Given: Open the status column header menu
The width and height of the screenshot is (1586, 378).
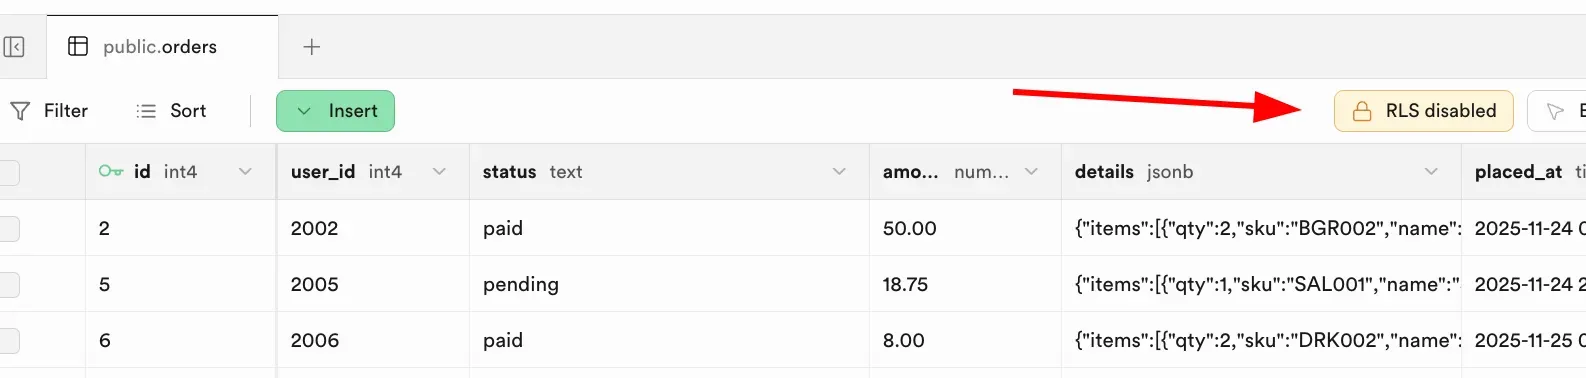Looking at the screenshot, I should click(x=839, y=172).
